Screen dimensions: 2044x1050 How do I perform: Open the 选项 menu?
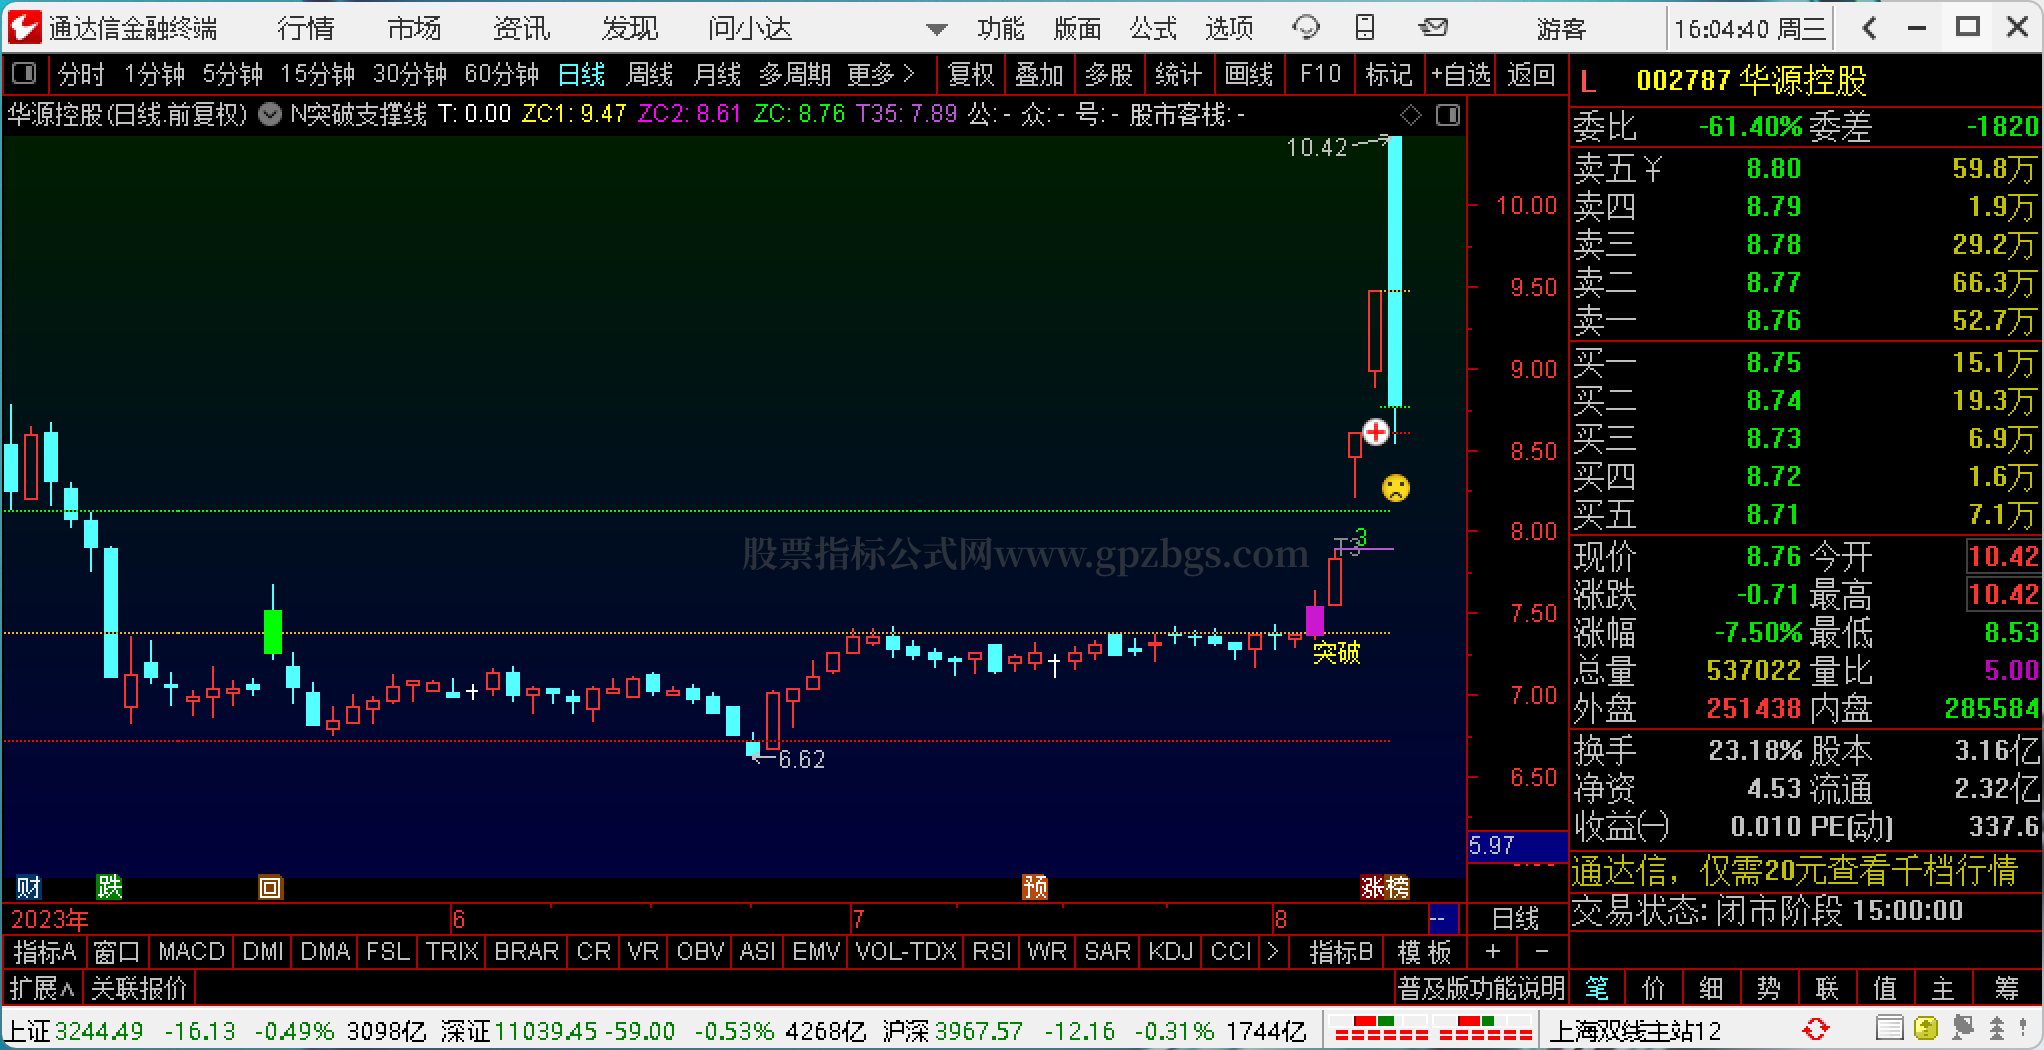(1229, 28)
